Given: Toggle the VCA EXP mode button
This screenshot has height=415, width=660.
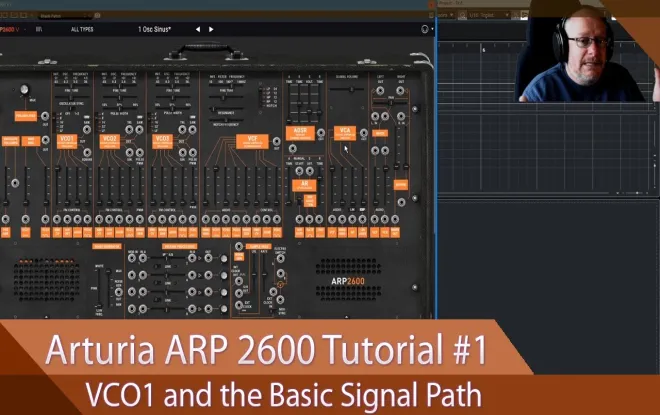Looking at the screenshot, I should 363,209.
